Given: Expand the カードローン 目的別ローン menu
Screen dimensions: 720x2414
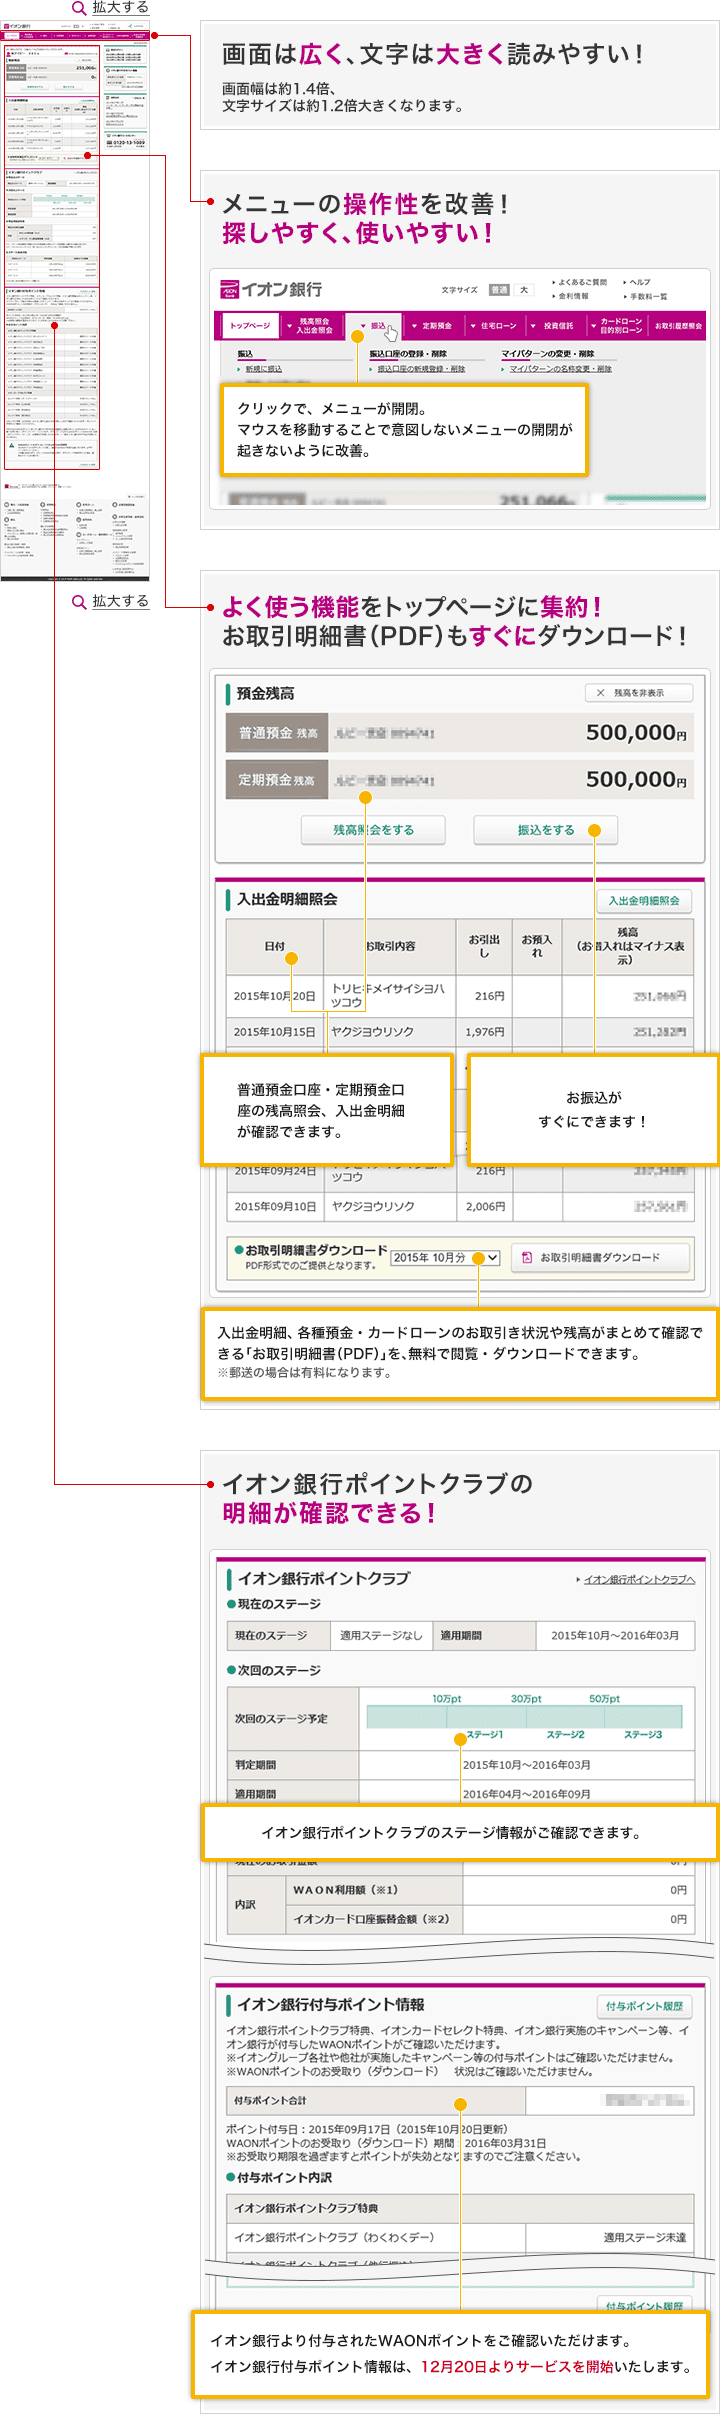Looking at the screenshot, I should [618, 326].
